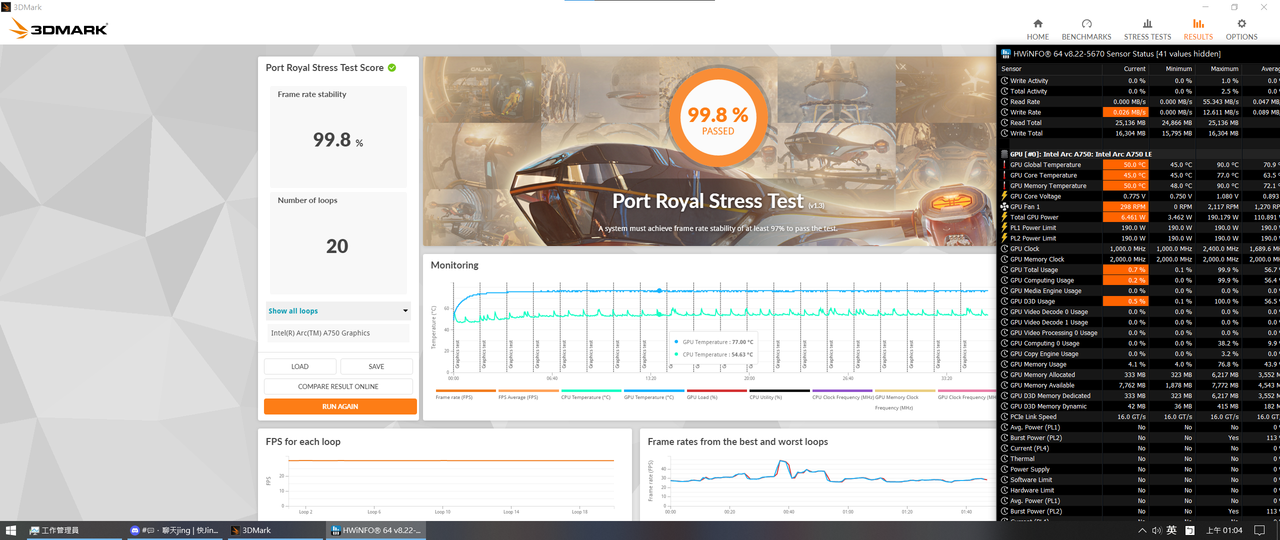
Task: Toggle Frame rate (FPS) legend swatch
Action: [x=466, y=391]
